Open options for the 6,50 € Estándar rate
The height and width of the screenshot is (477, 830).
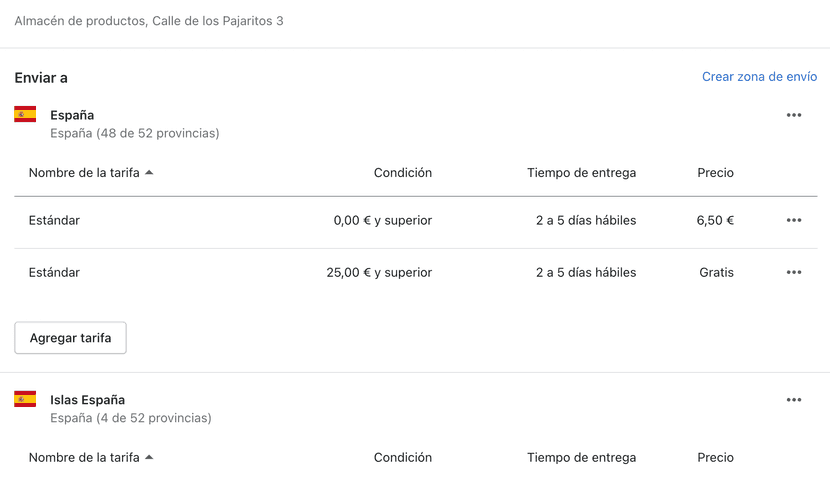click(794, 220)
